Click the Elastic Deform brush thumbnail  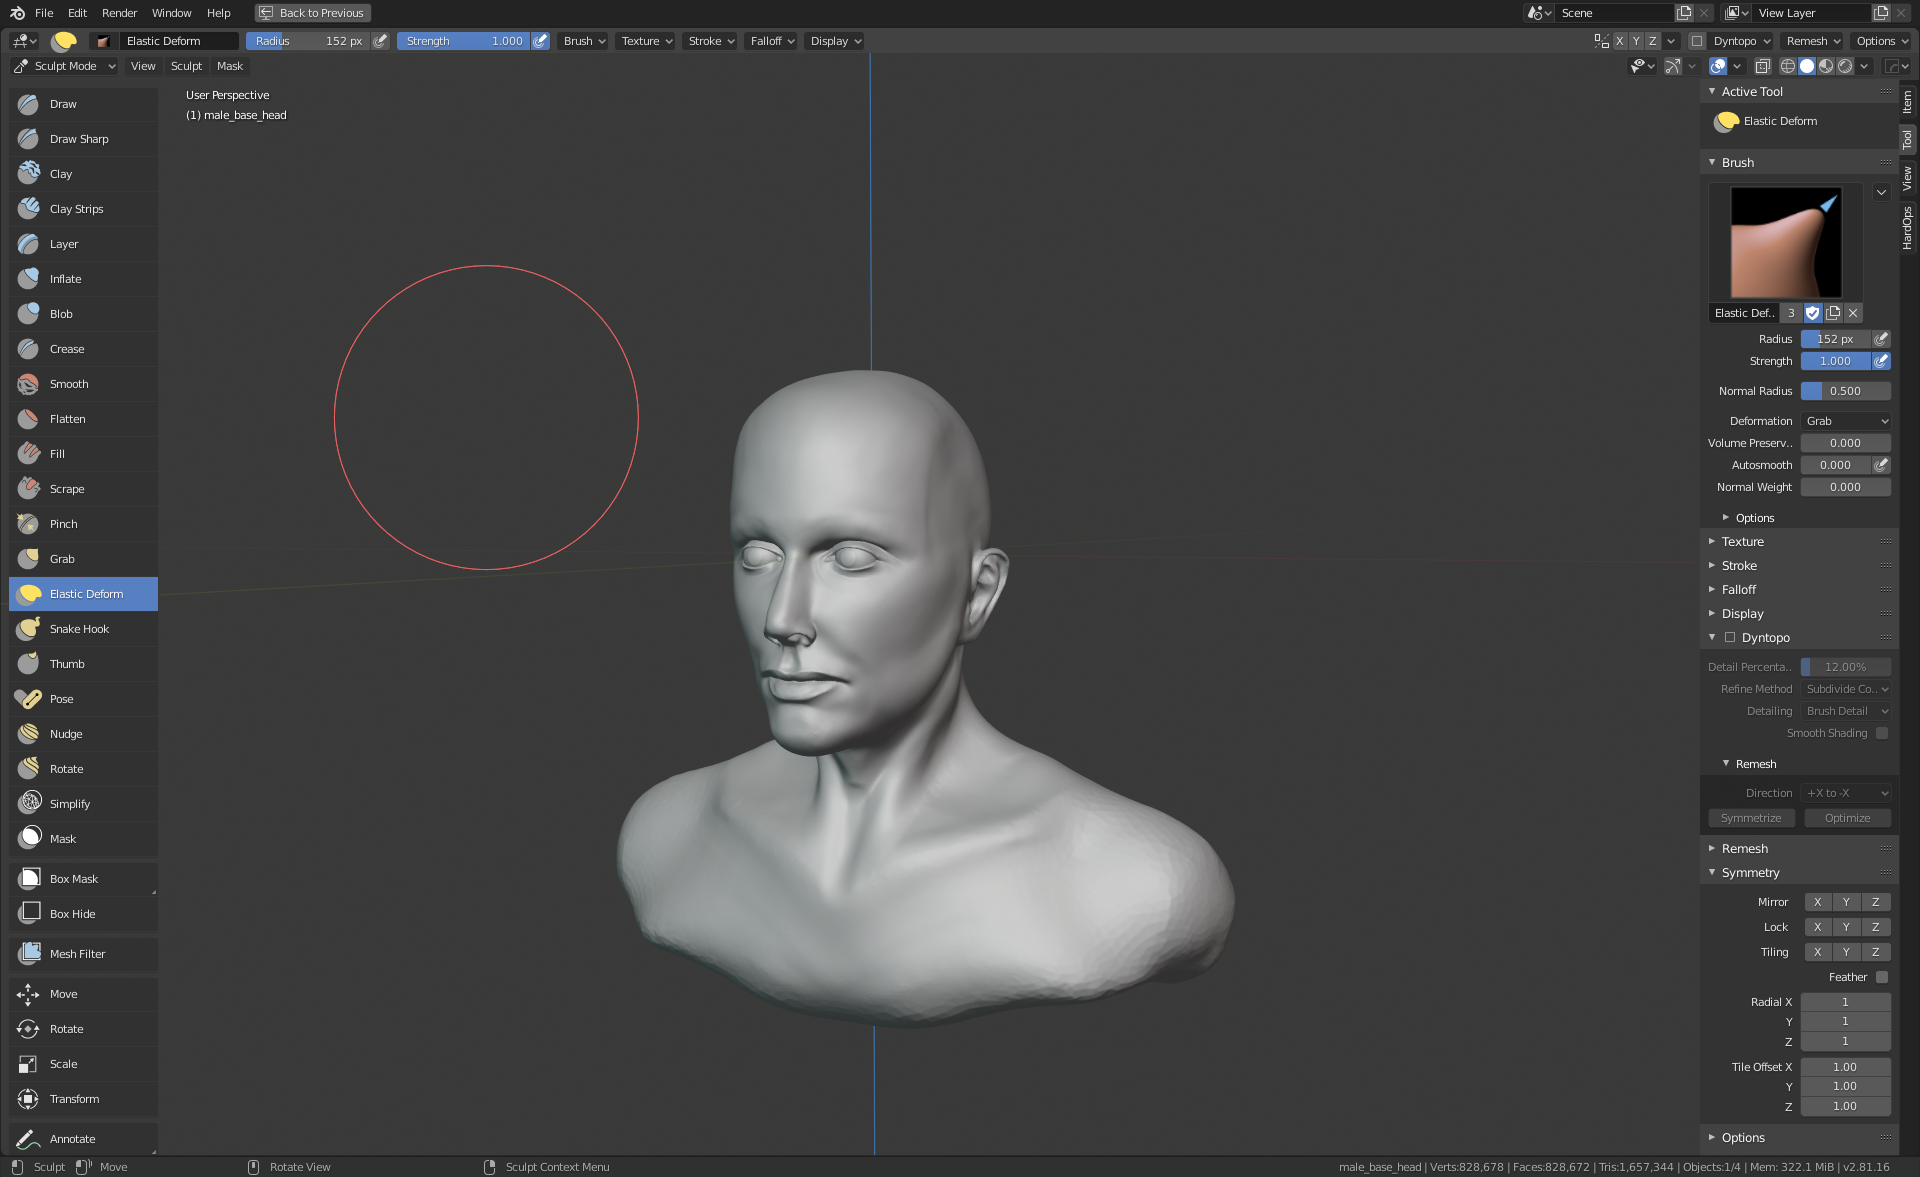1785,242
